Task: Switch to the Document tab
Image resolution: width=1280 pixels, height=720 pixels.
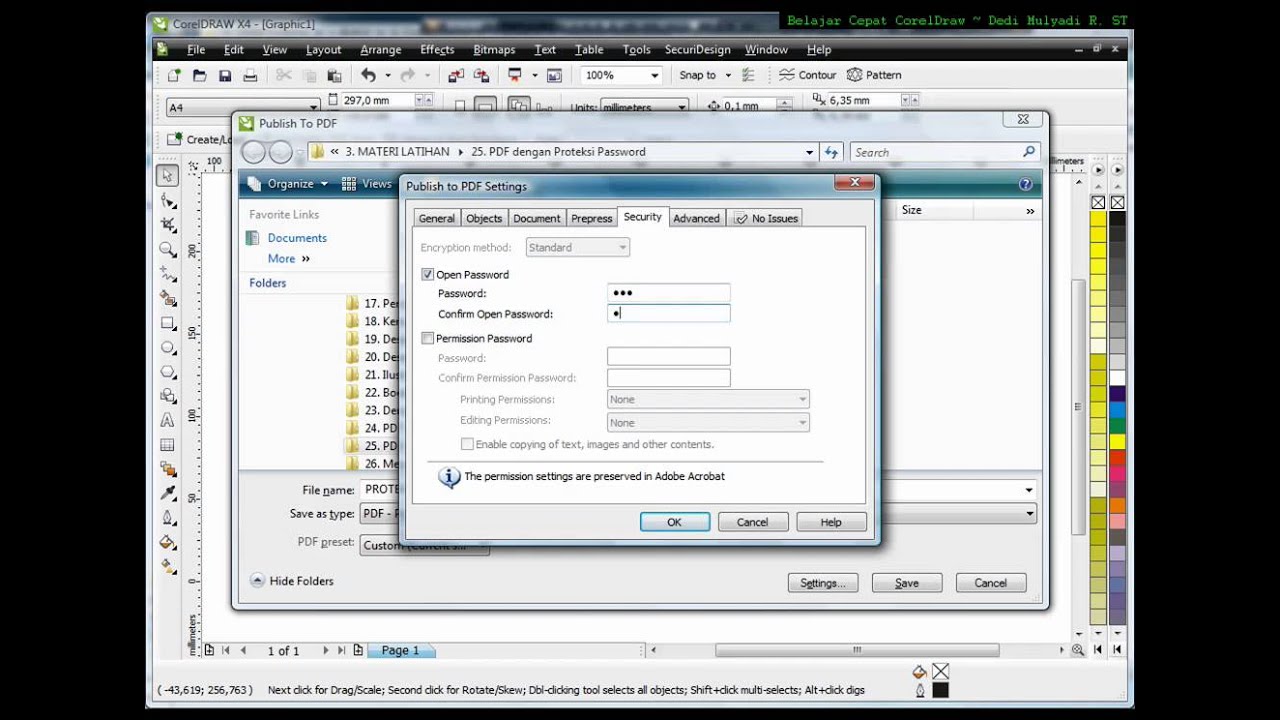Action: 537,218
